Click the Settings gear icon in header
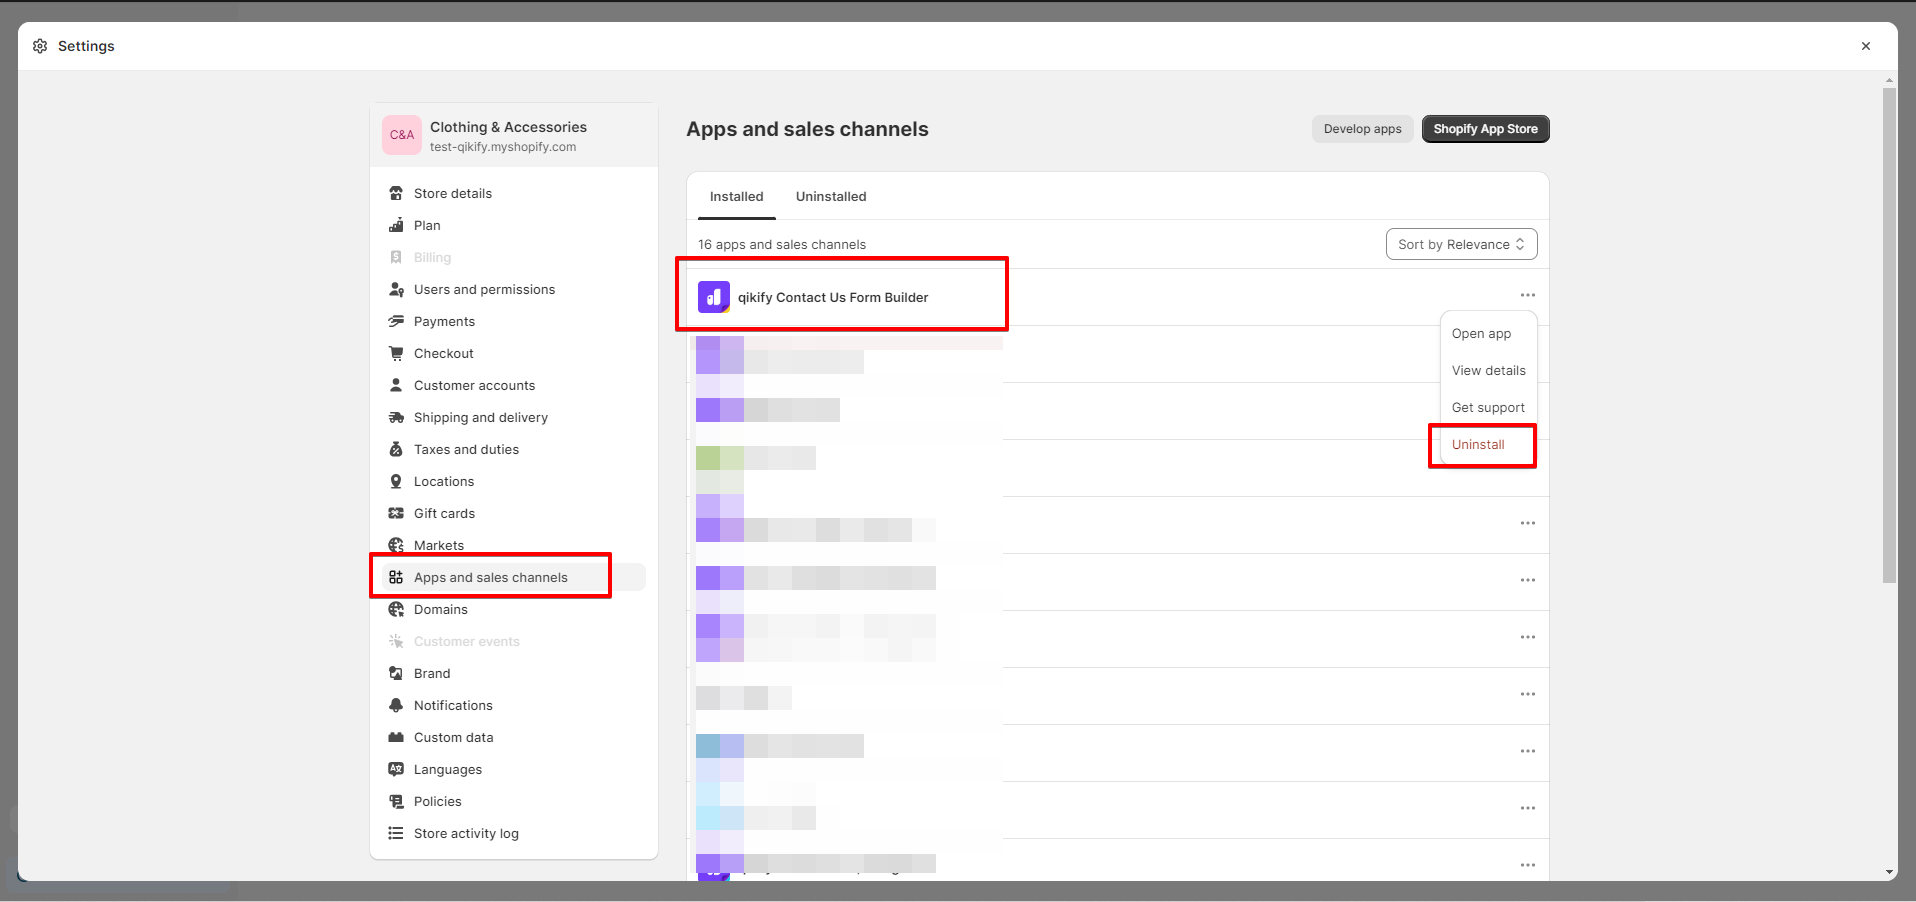The width and height of the screenshot is (1916, 902). (x=40, y=46)
